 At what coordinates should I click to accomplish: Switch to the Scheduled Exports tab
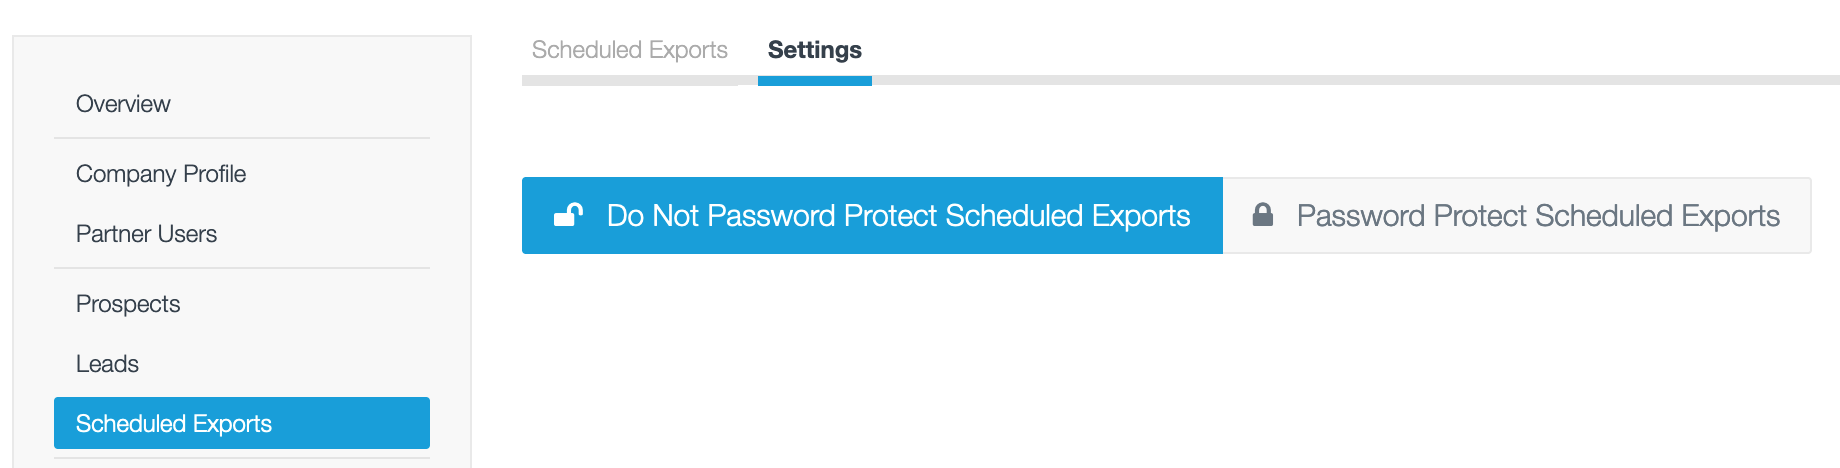pyautogui.click(x=629, y=50)
